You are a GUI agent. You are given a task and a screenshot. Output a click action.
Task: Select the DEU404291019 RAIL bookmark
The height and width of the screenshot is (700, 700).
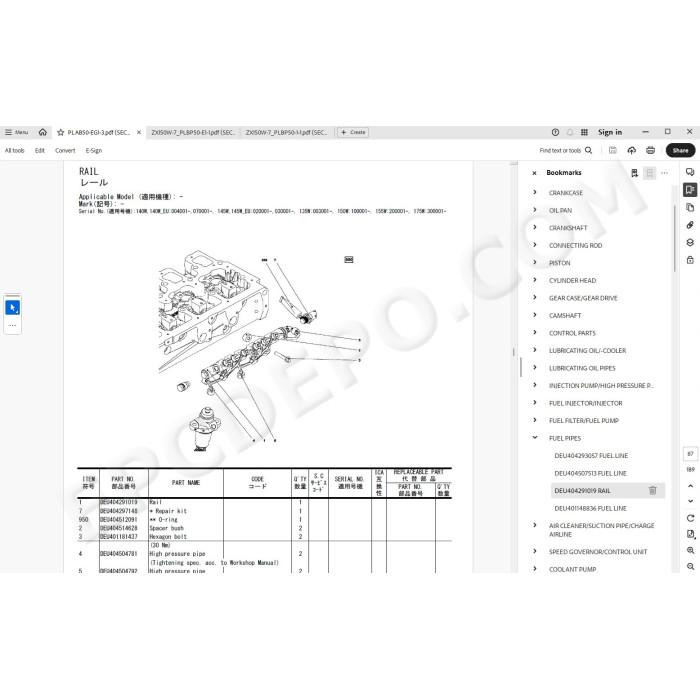click(583, 491)
